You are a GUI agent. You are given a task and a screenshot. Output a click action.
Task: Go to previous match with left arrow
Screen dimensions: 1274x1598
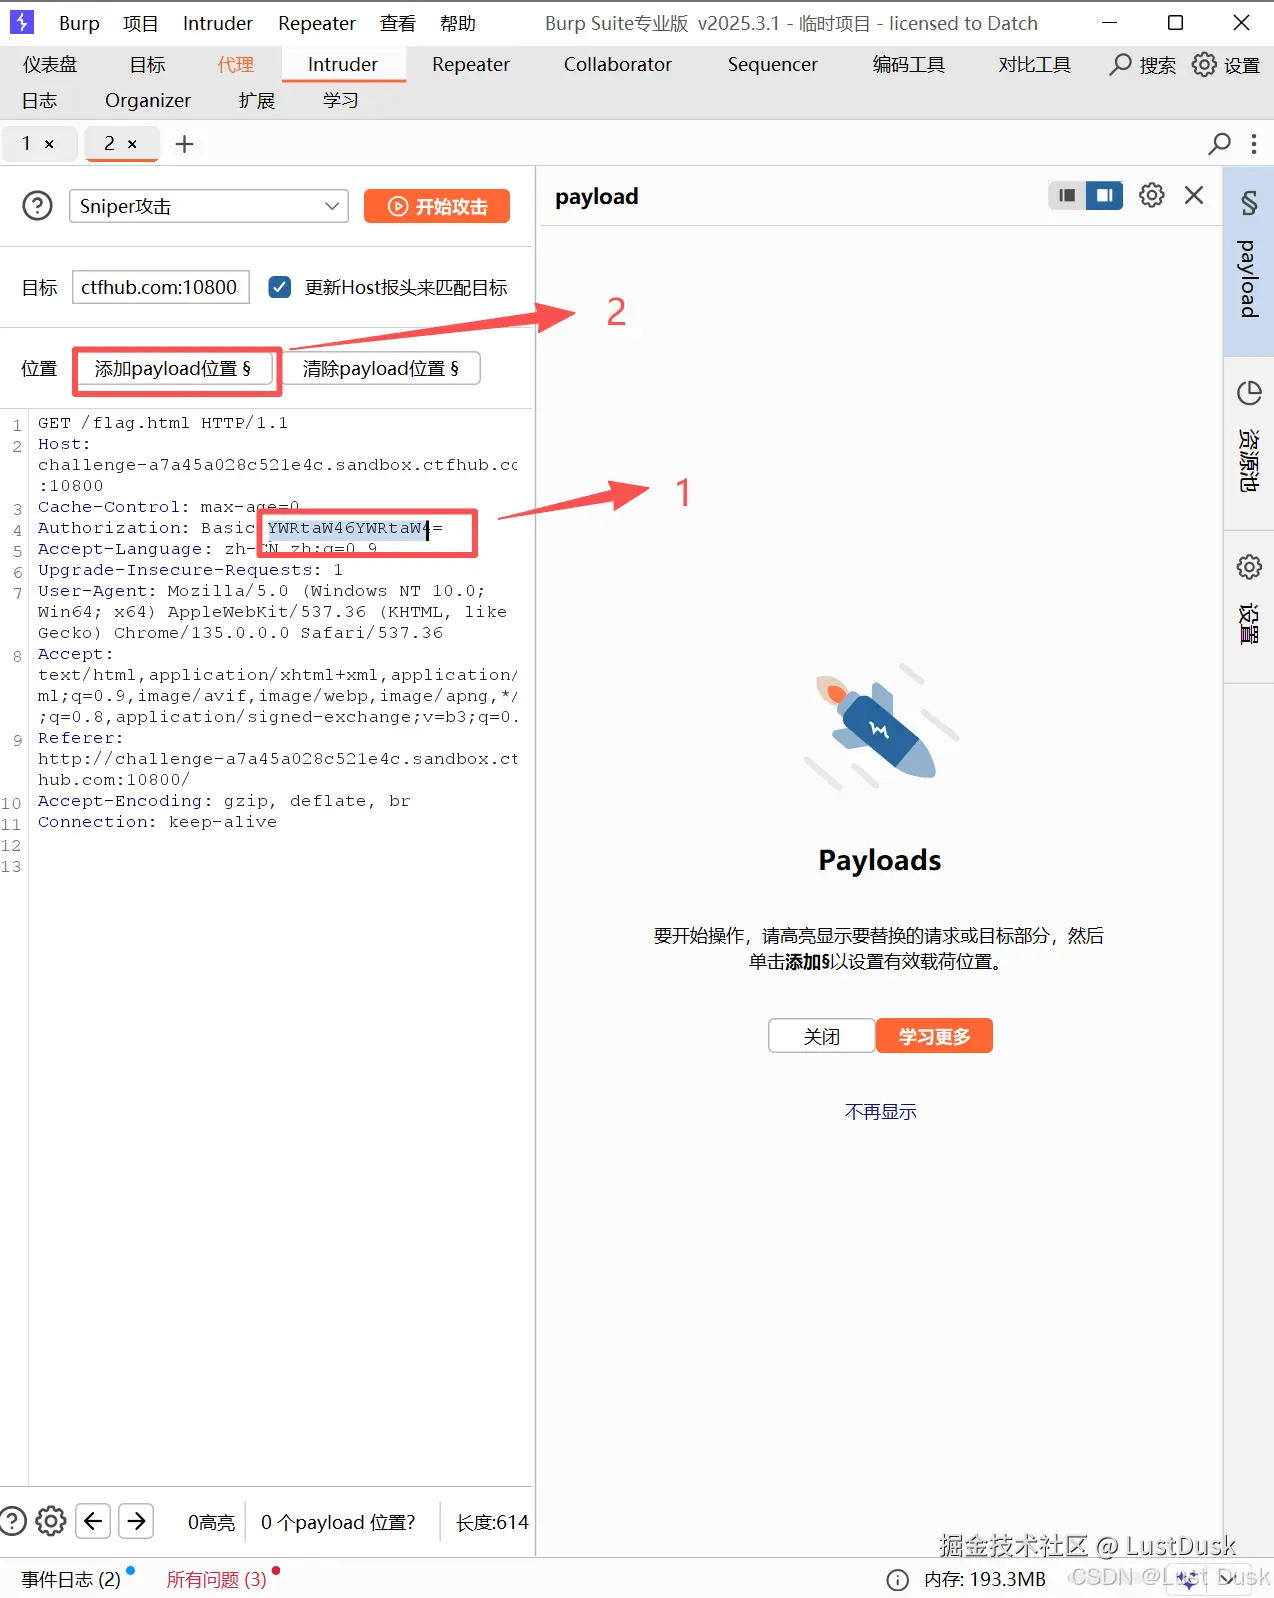93,1521
